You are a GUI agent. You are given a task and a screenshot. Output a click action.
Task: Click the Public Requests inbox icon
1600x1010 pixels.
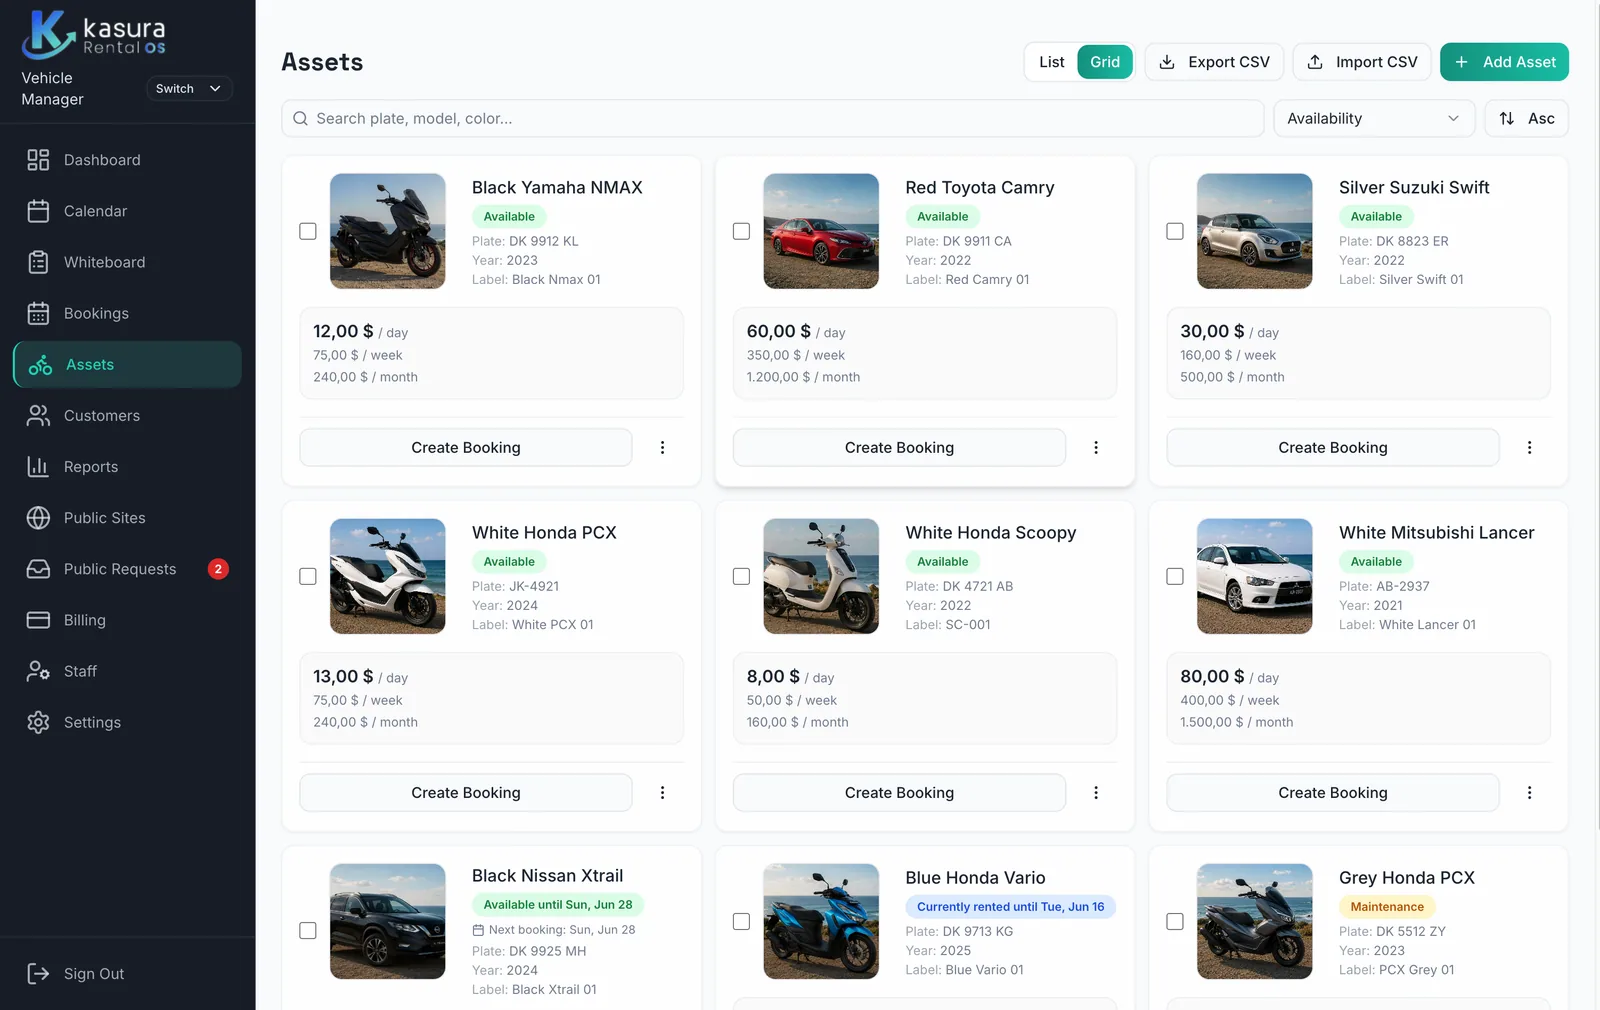[38, 569]
